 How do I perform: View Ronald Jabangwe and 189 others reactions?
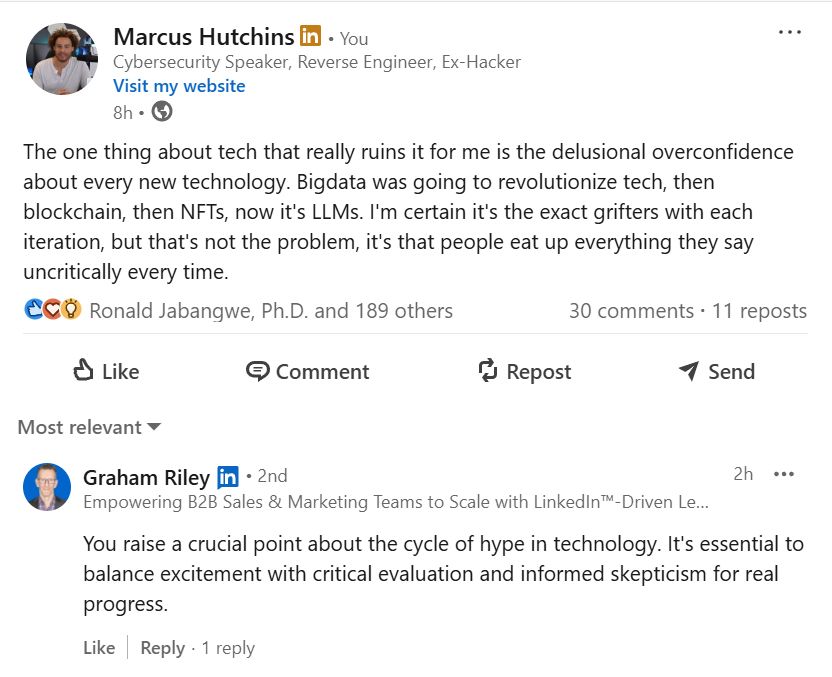click(271, 311)
